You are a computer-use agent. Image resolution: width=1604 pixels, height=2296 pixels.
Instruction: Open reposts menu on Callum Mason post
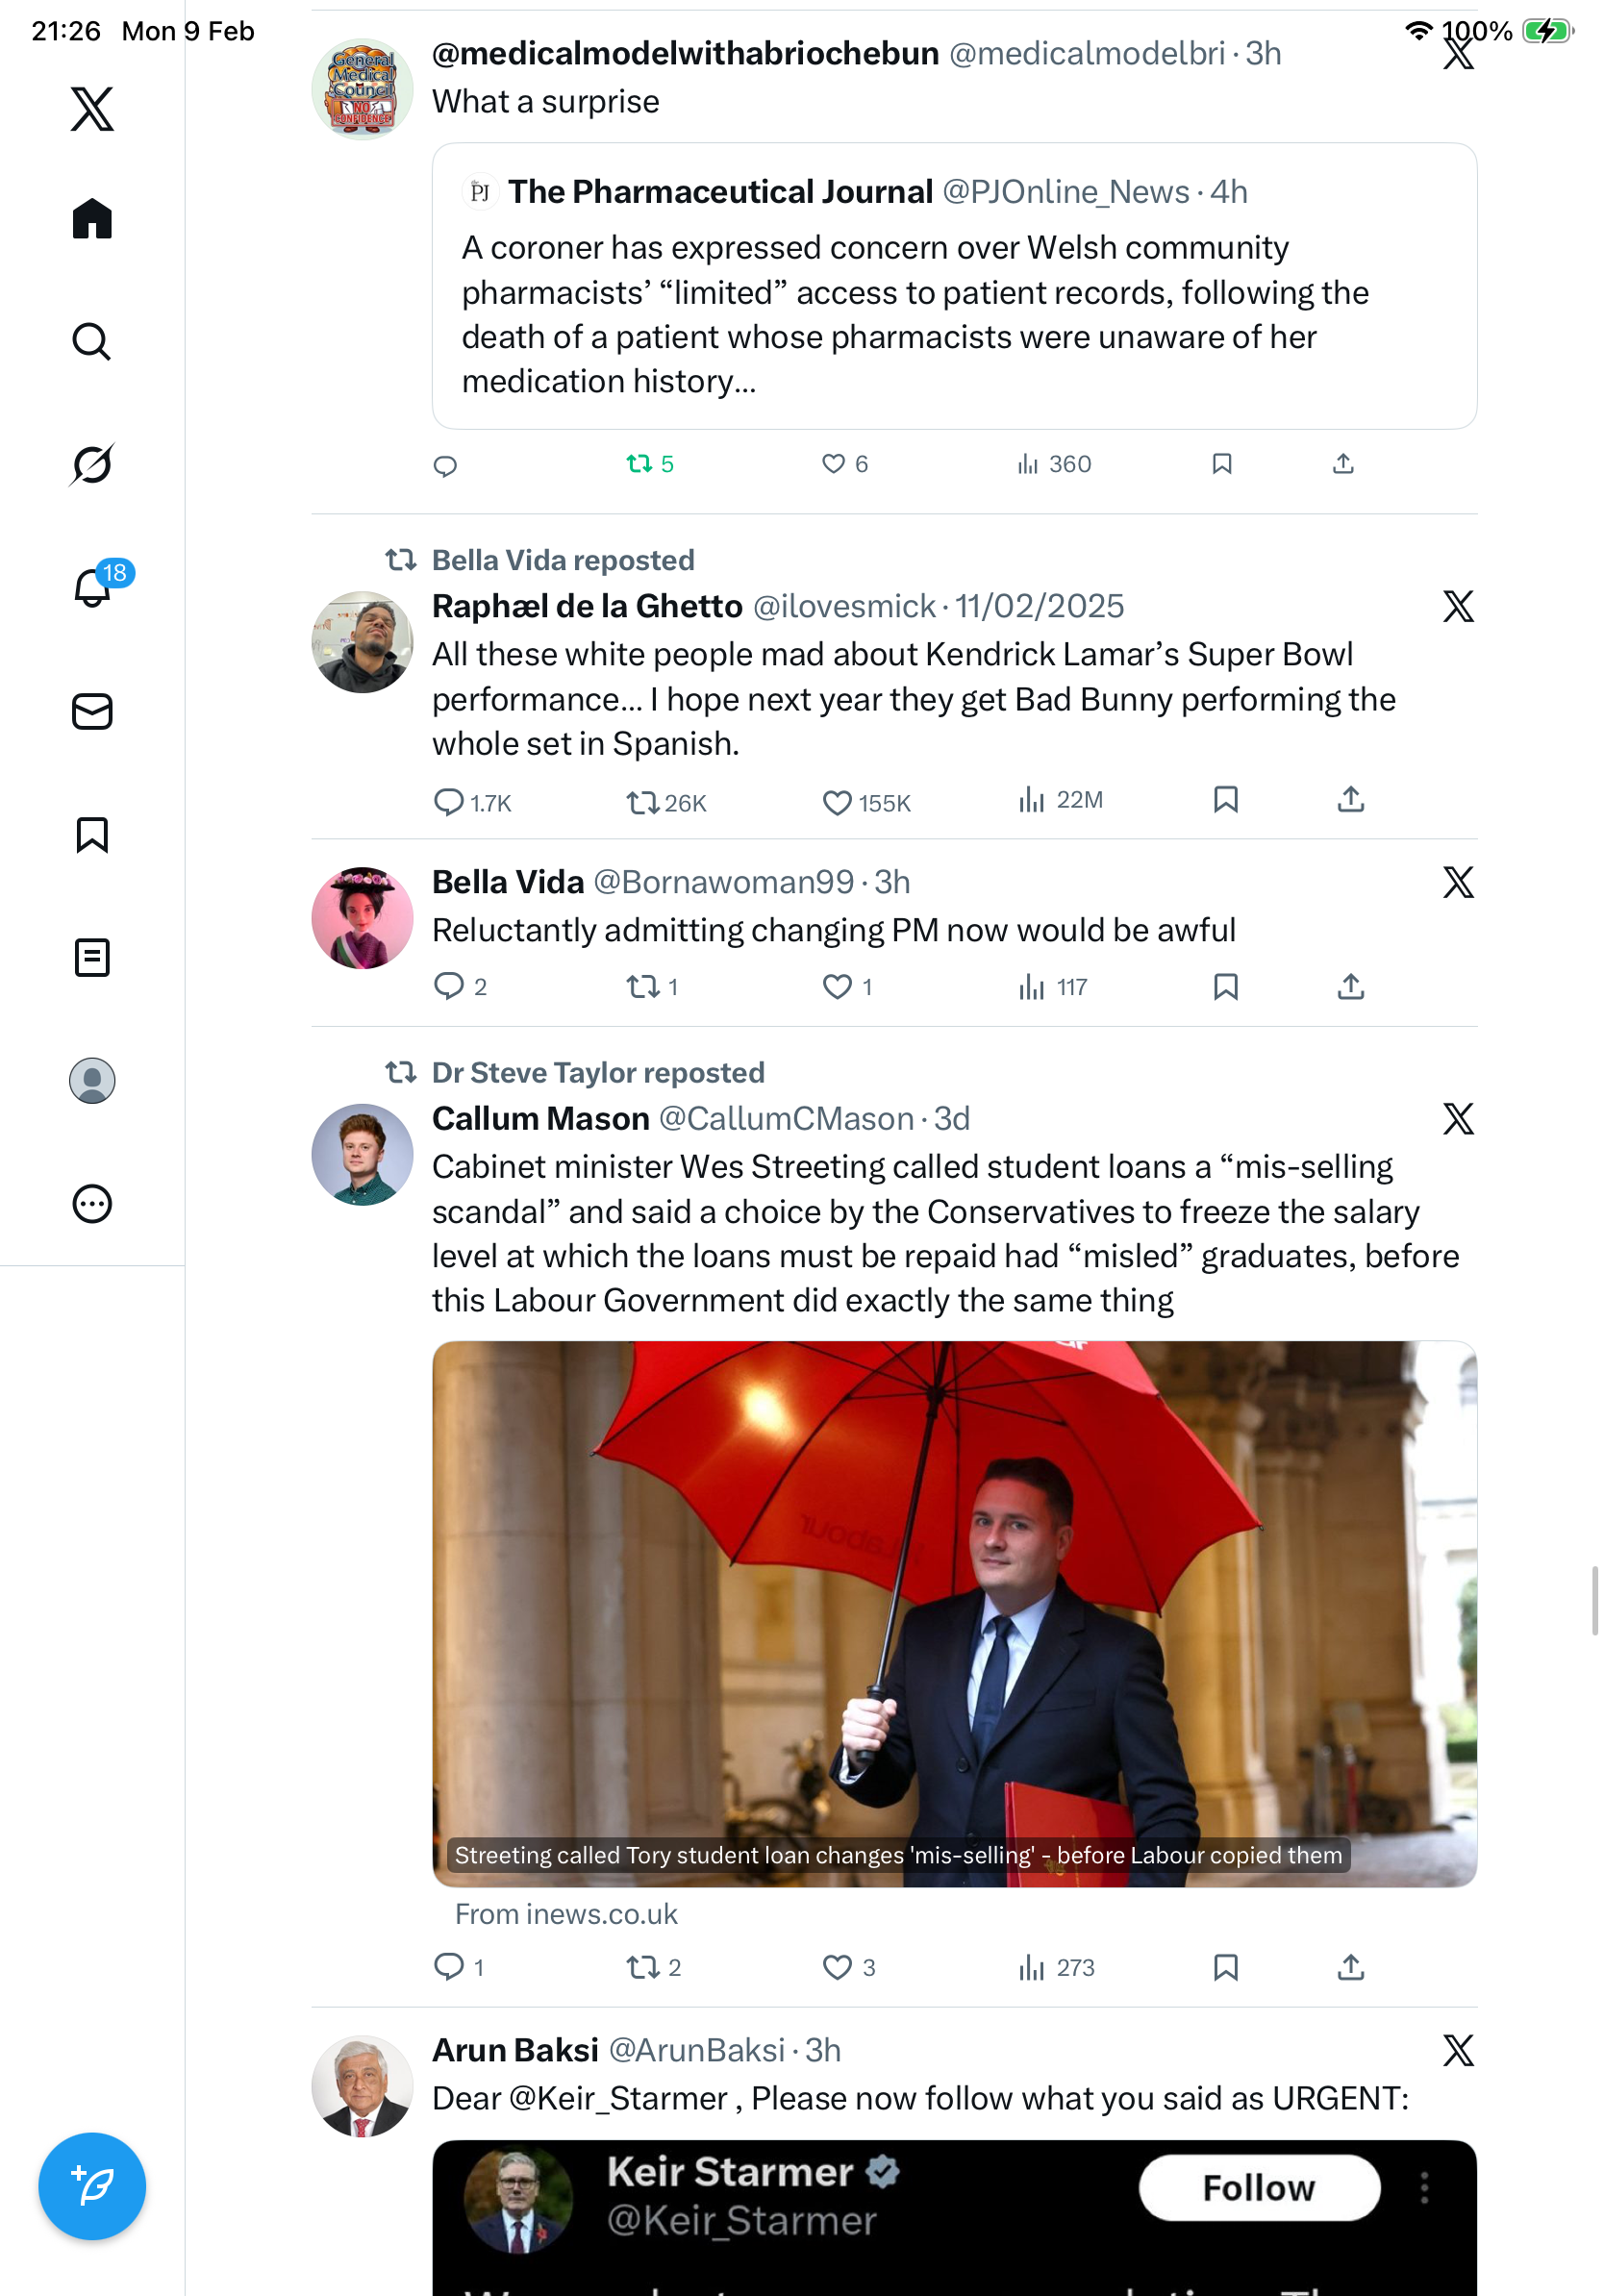(x=642, y=1967)
